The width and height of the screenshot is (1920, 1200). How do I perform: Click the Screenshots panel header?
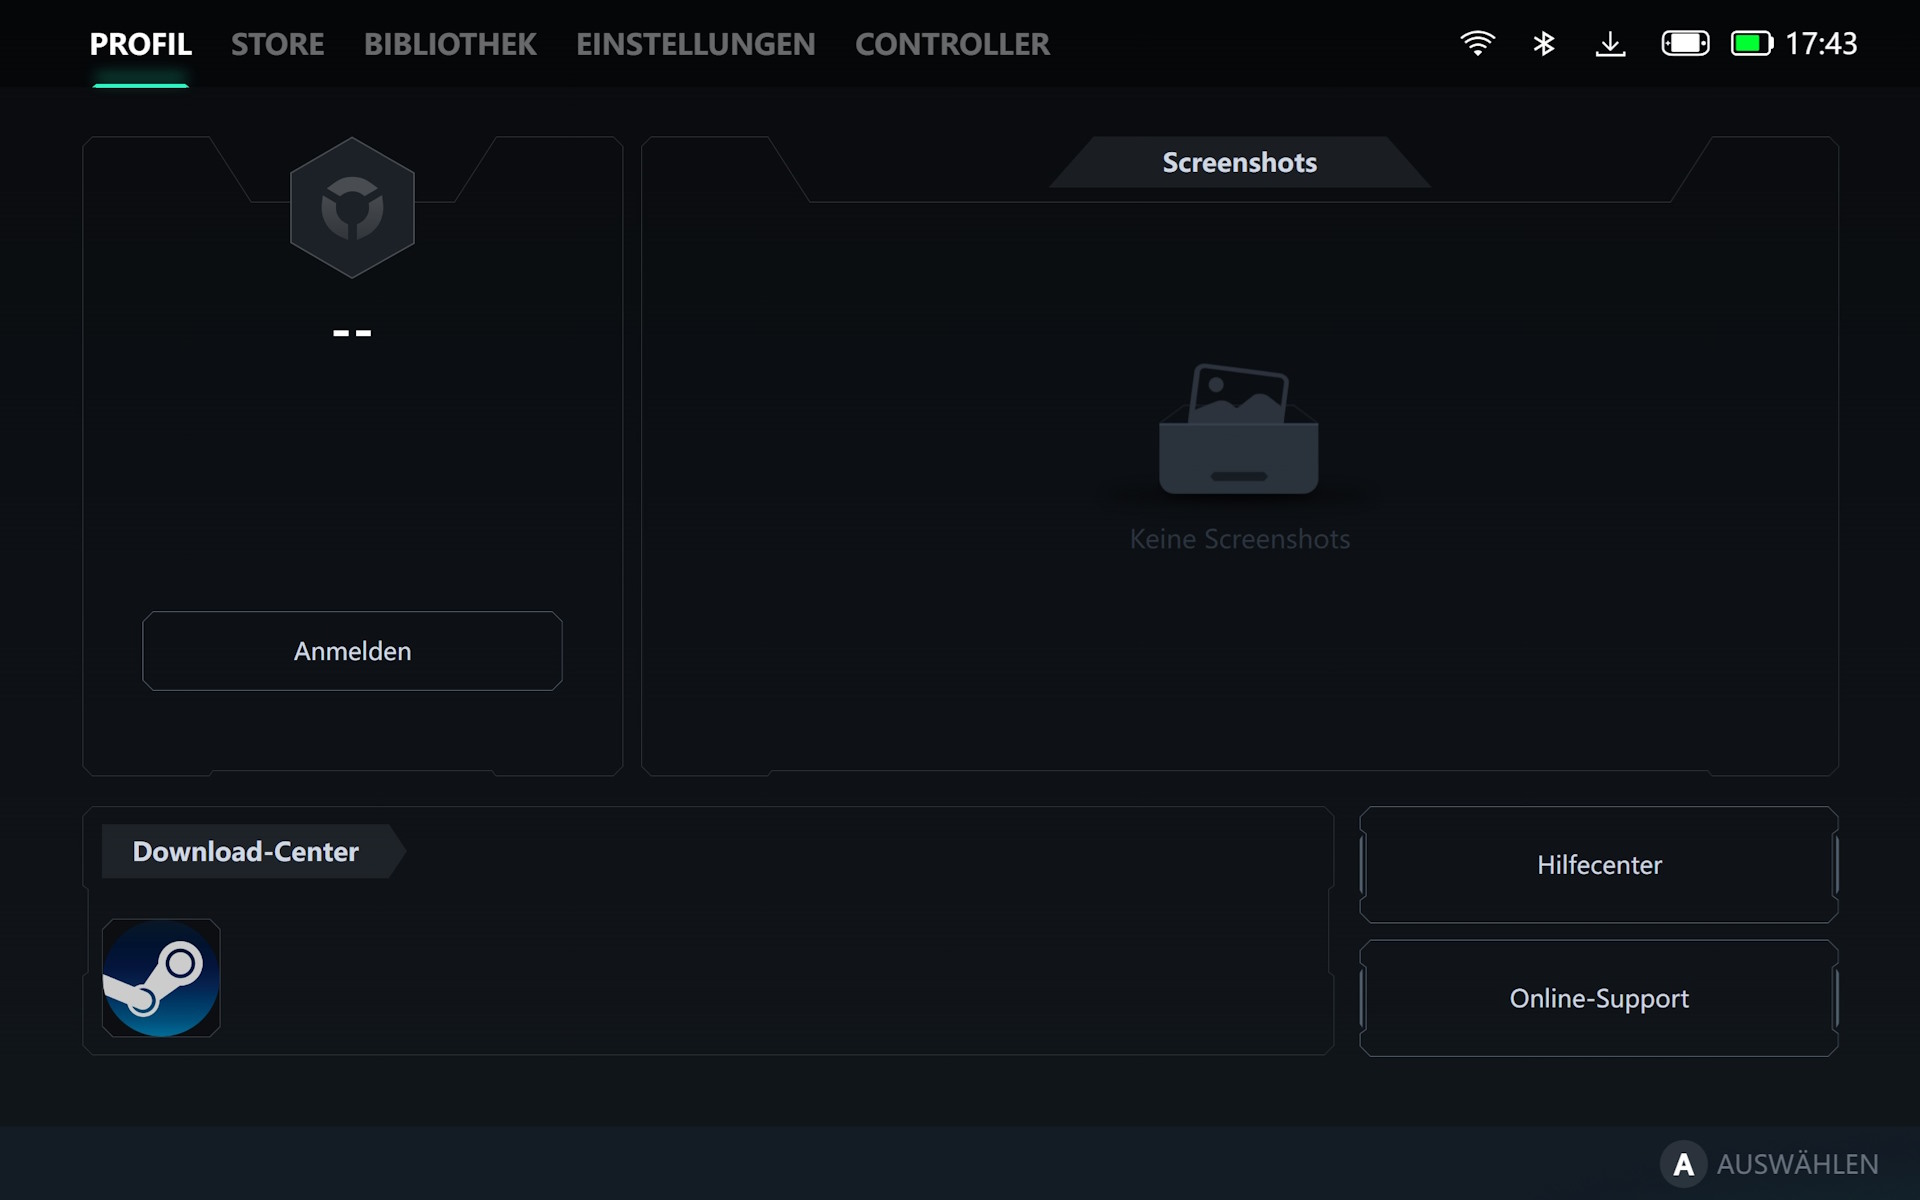coord(1239,163)
